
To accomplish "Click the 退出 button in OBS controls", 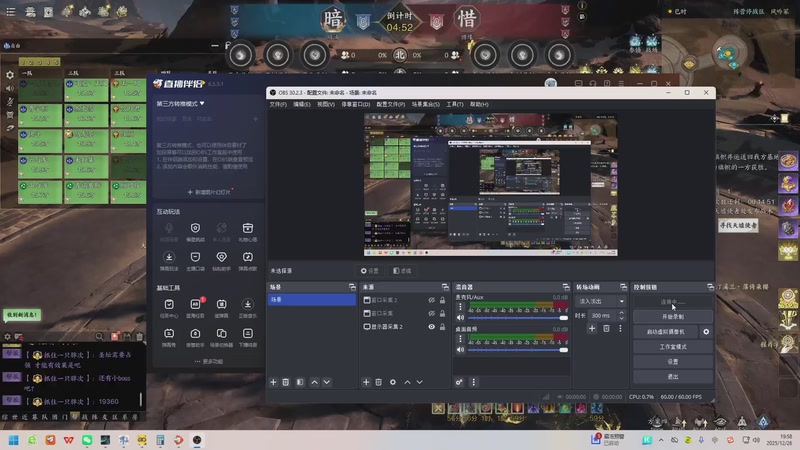I will [x=673, y=377].
